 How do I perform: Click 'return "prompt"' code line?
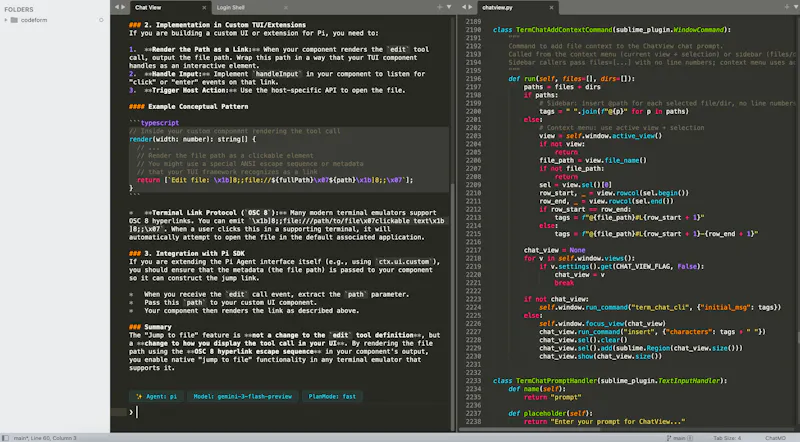click(553, 397)
